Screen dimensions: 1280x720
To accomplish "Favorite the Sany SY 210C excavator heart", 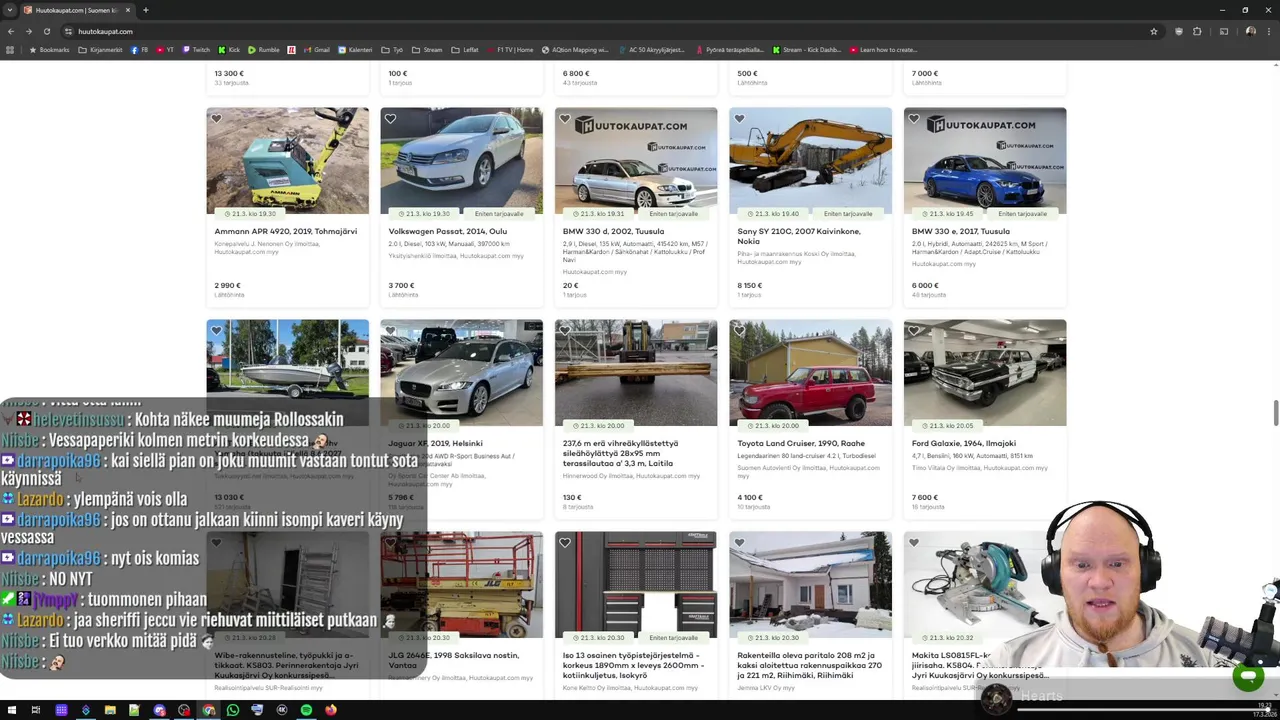I will point(739,119).
